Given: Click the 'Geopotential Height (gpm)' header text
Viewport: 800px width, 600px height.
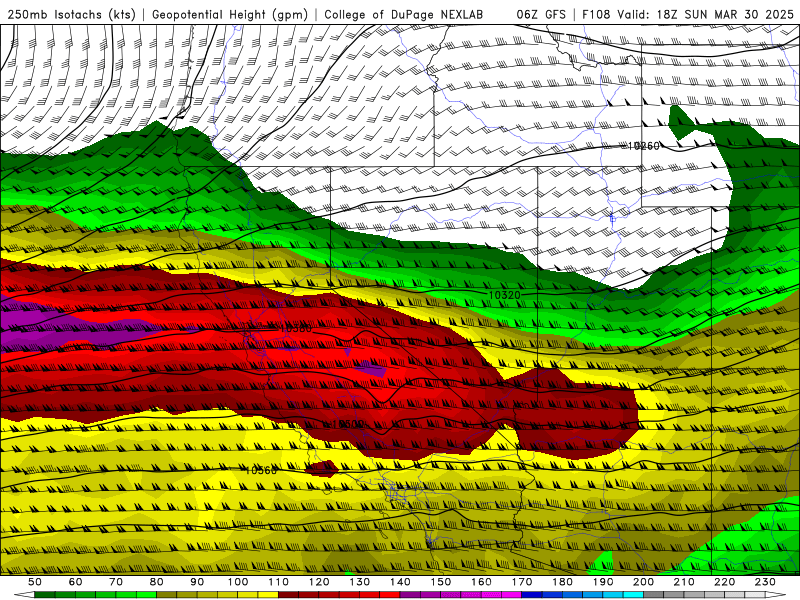Looking at the screenshot, I should coord(230,14).
